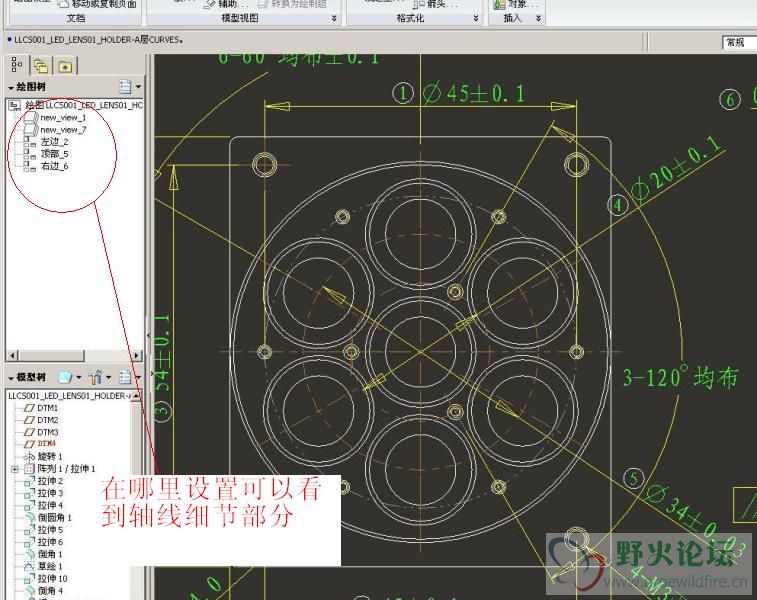The height and width of the screenshot is (600, 757).
Task: Expand the 格式化 ribbon group
Action: point(476,18)
